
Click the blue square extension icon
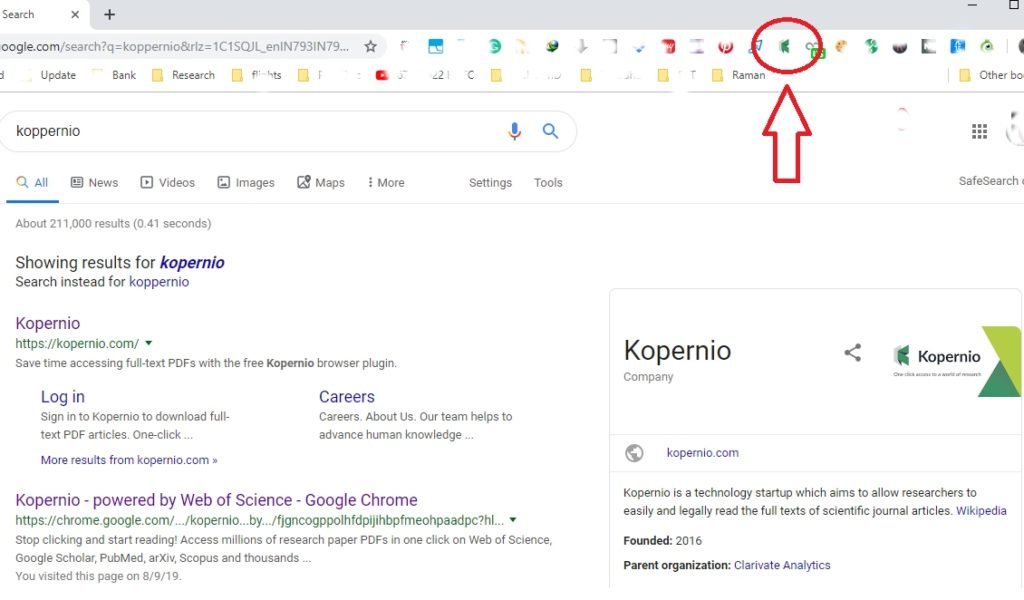coord(957,46)
